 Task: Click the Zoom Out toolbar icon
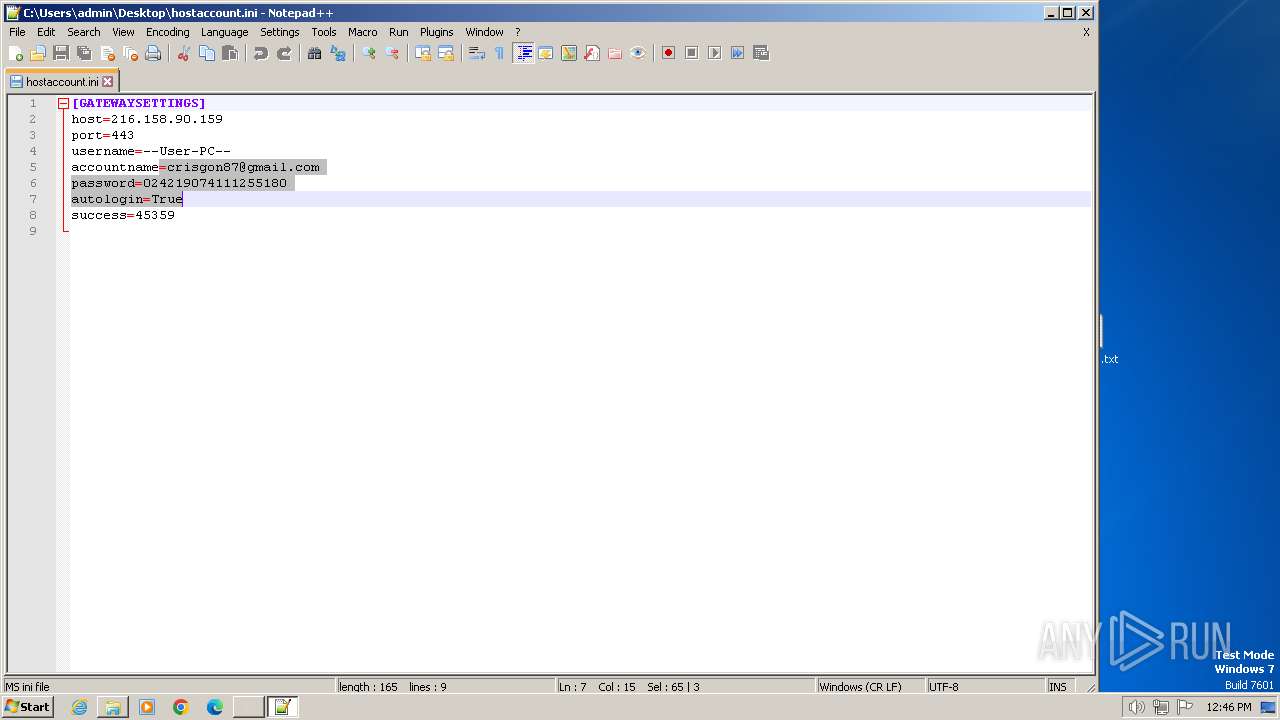pos(392,53)
